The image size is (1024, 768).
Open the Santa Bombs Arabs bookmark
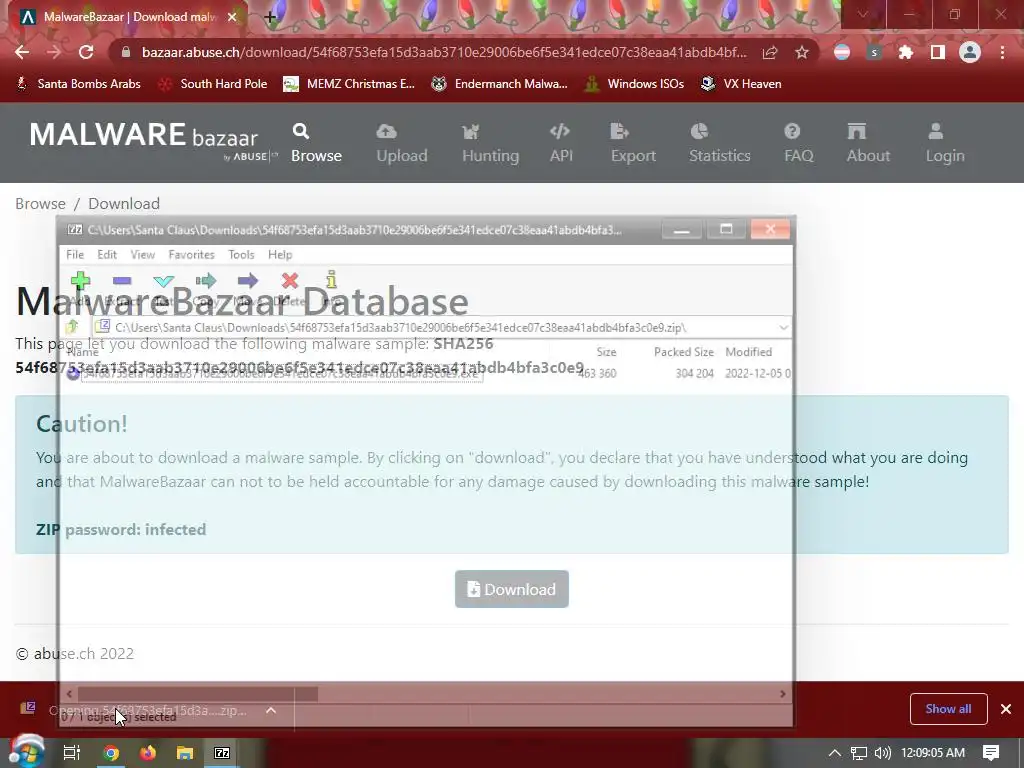click(78, 84)
